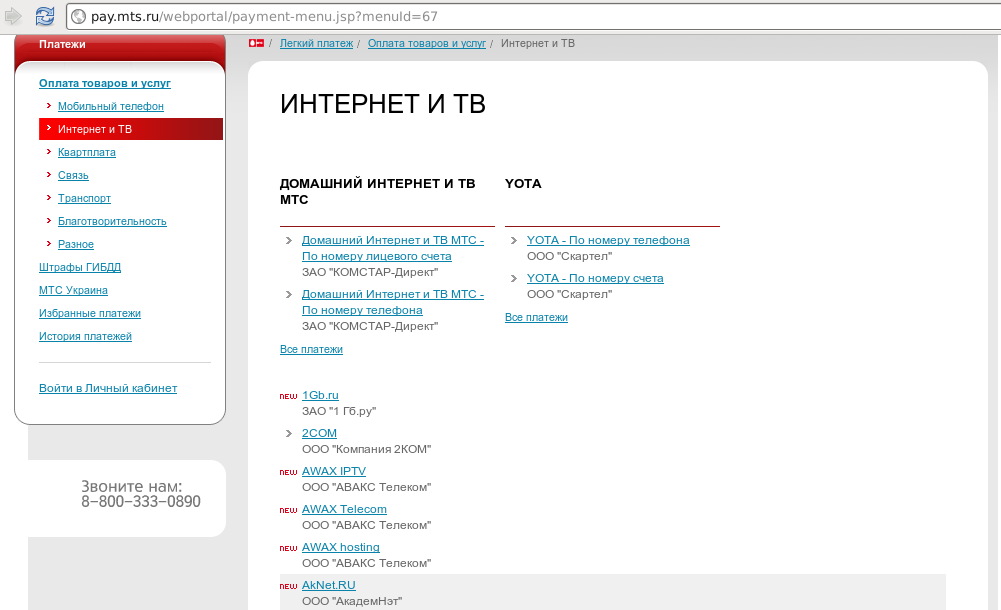Open the AWAX Telecom provider link
The width and height of the screenshot is (1001, 610).
[344, 509]
